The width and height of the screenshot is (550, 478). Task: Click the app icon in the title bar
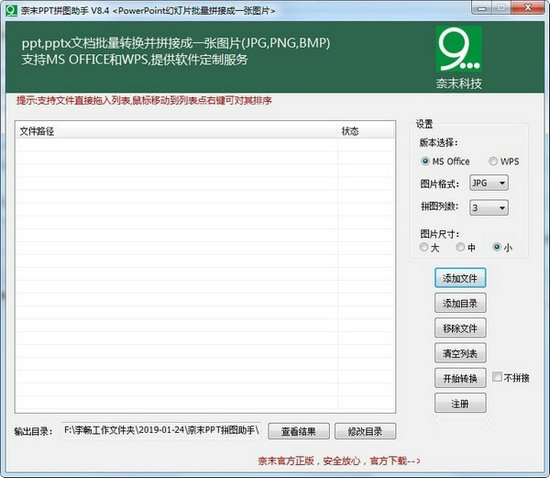pos(11,10)
